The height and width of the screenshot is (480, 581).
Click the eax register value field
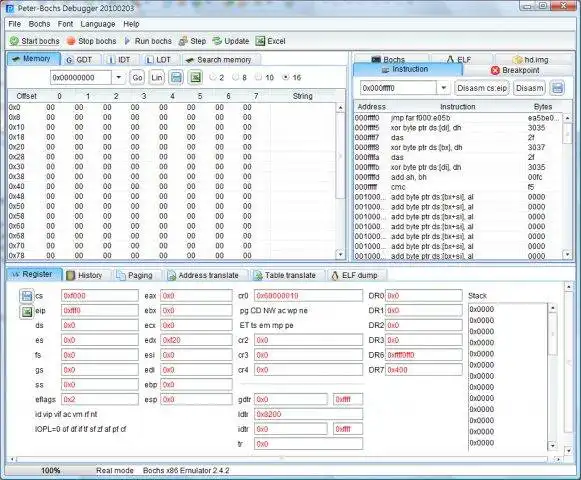pyautogui.click(x=196, y=296)
